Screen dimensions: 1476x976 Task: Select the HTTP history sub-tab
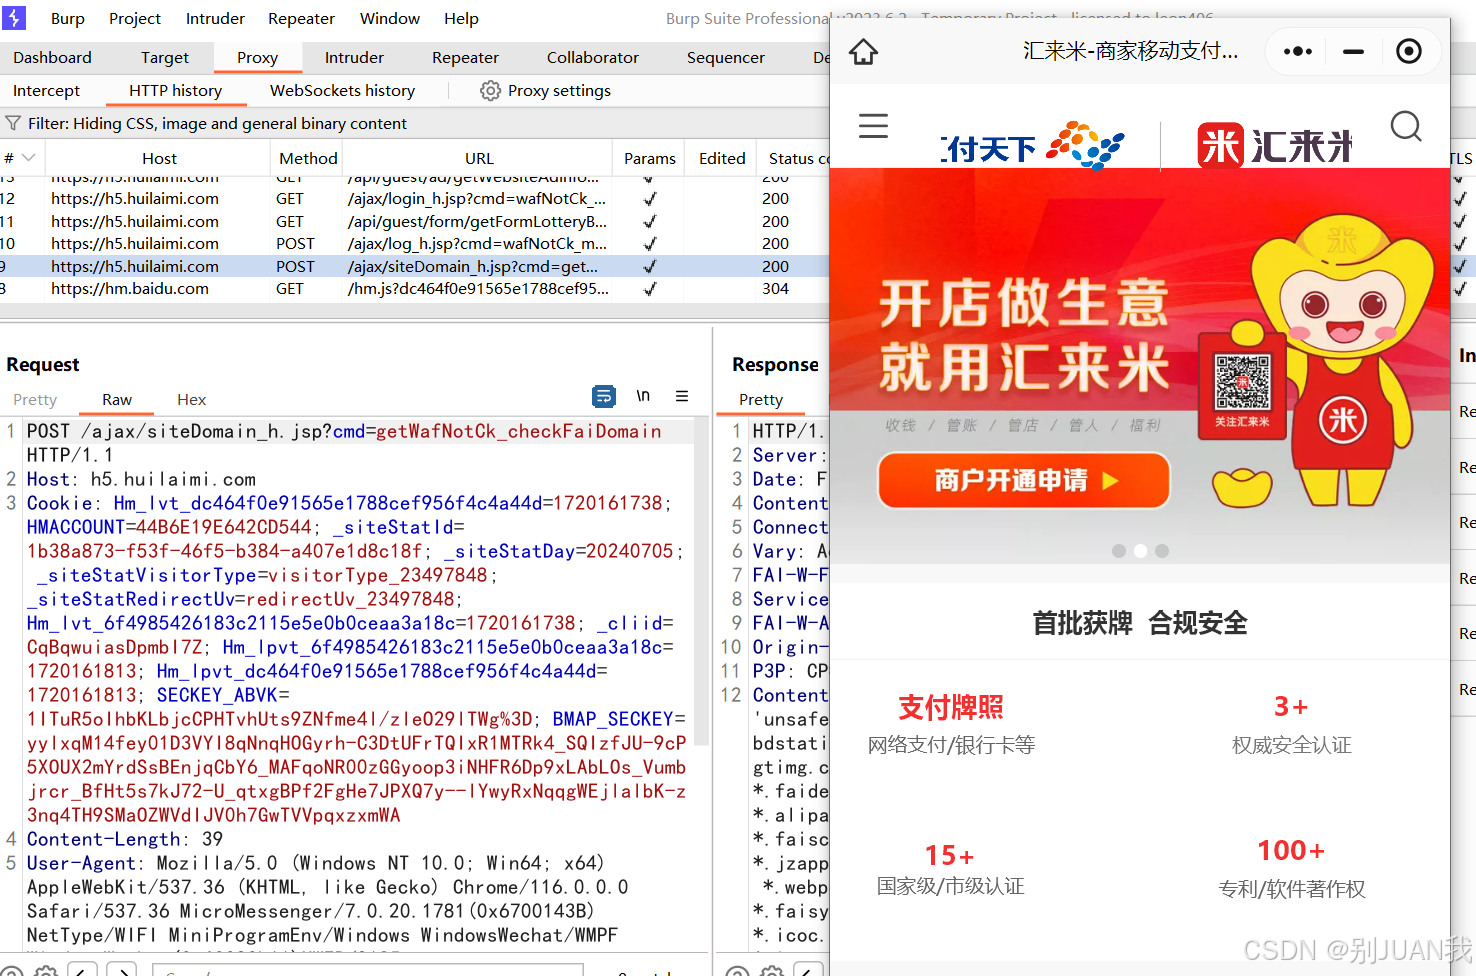(x=175, y=90)
